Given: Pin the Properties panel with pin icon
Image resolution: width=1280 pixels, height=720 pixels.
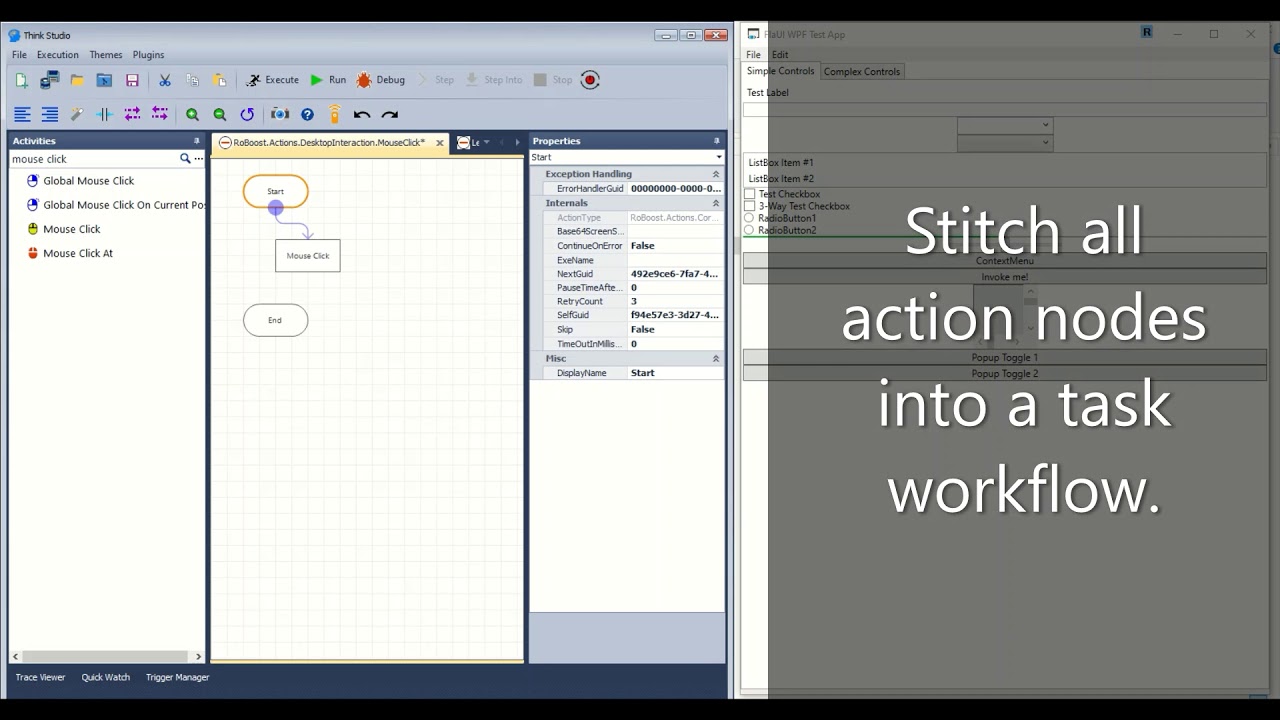Looking at the screenshot, I should 716,141.
